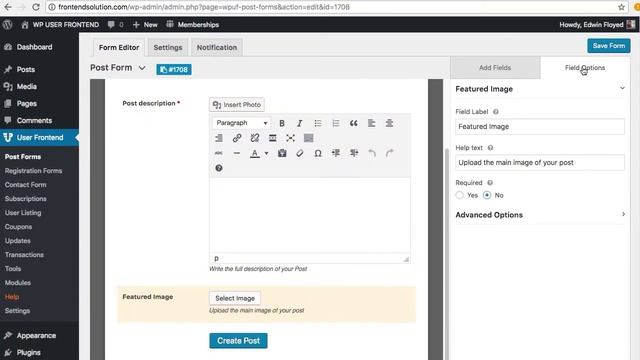Switch to the Notification tab

[x=217, y=47]
